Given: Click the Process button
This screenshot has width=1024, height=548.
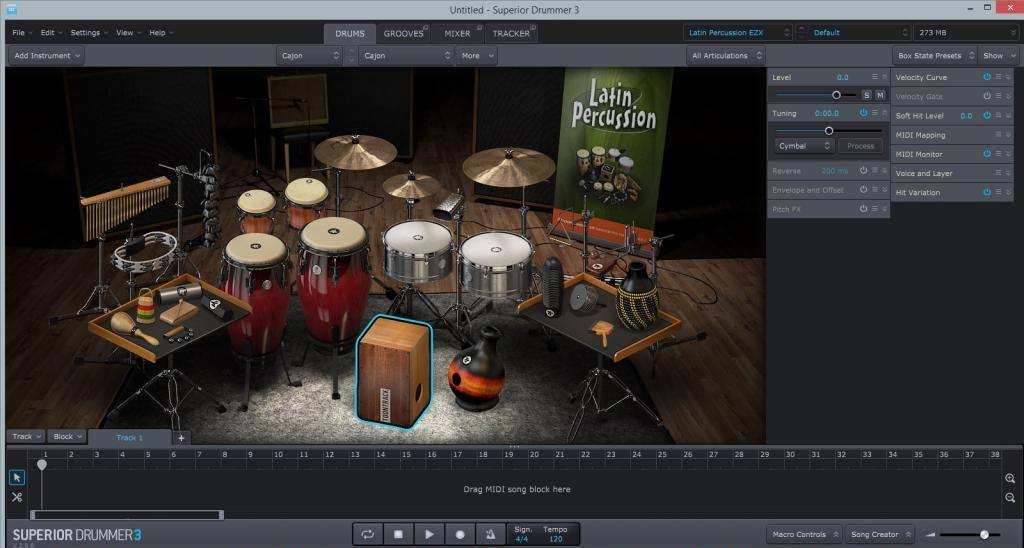Looking at the screenshot, I should 861,146.
